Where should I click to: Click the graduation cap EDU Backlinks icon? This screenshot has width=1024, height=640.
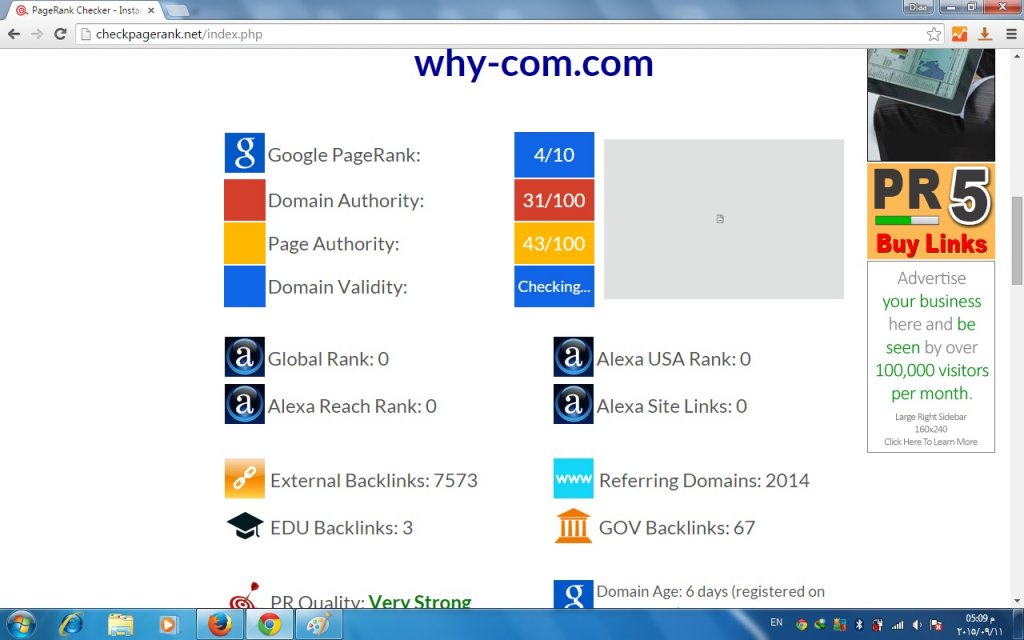pos(244,526)
